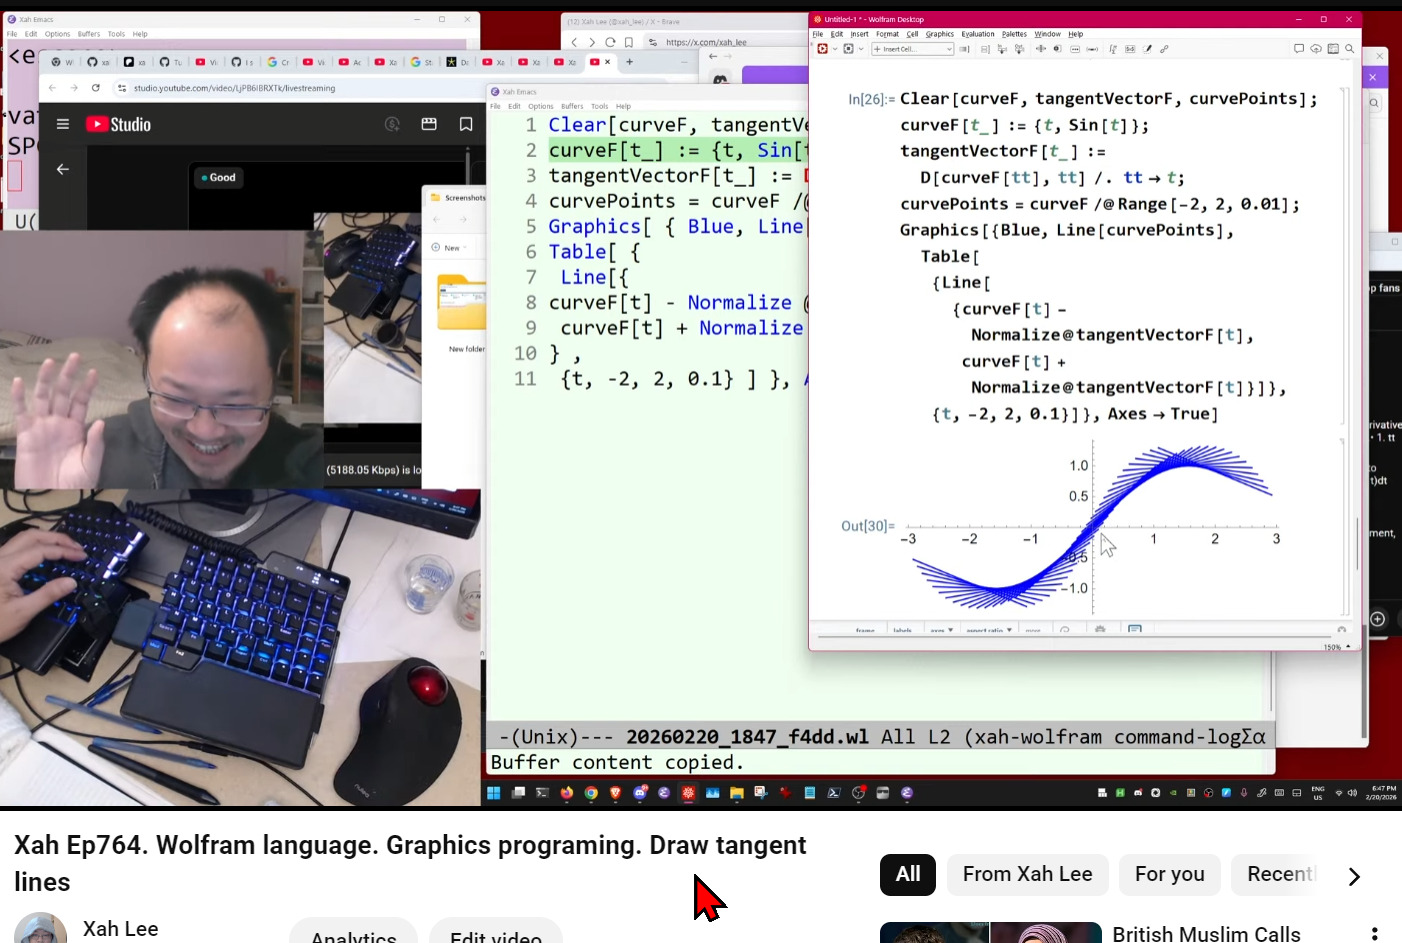Click the studio.youtube.com address bar

300,88
